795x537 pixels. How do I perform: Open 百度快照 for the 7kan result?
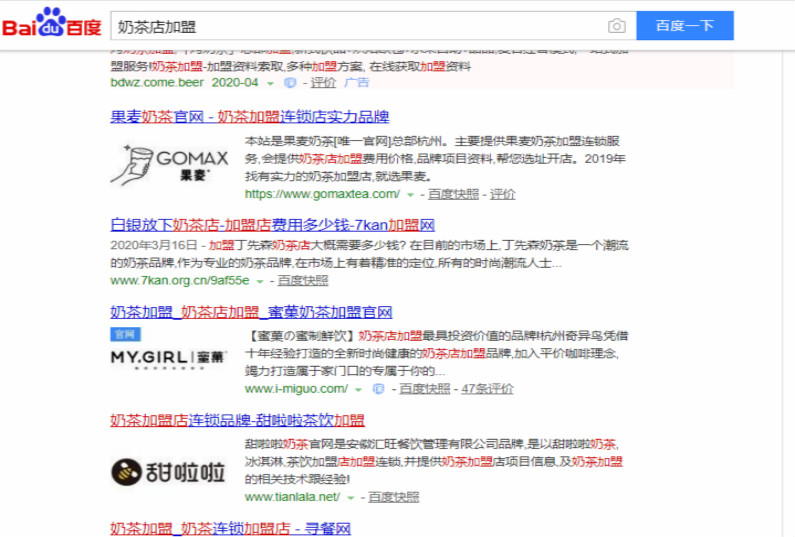coord(303,281)
